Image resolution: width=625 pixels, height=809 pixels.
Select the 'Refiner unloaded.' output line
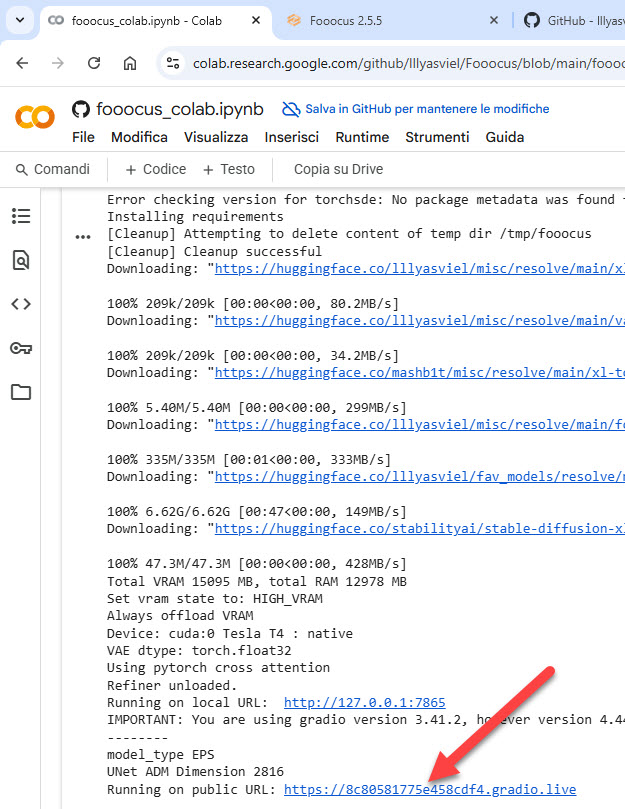click(172, 685)
